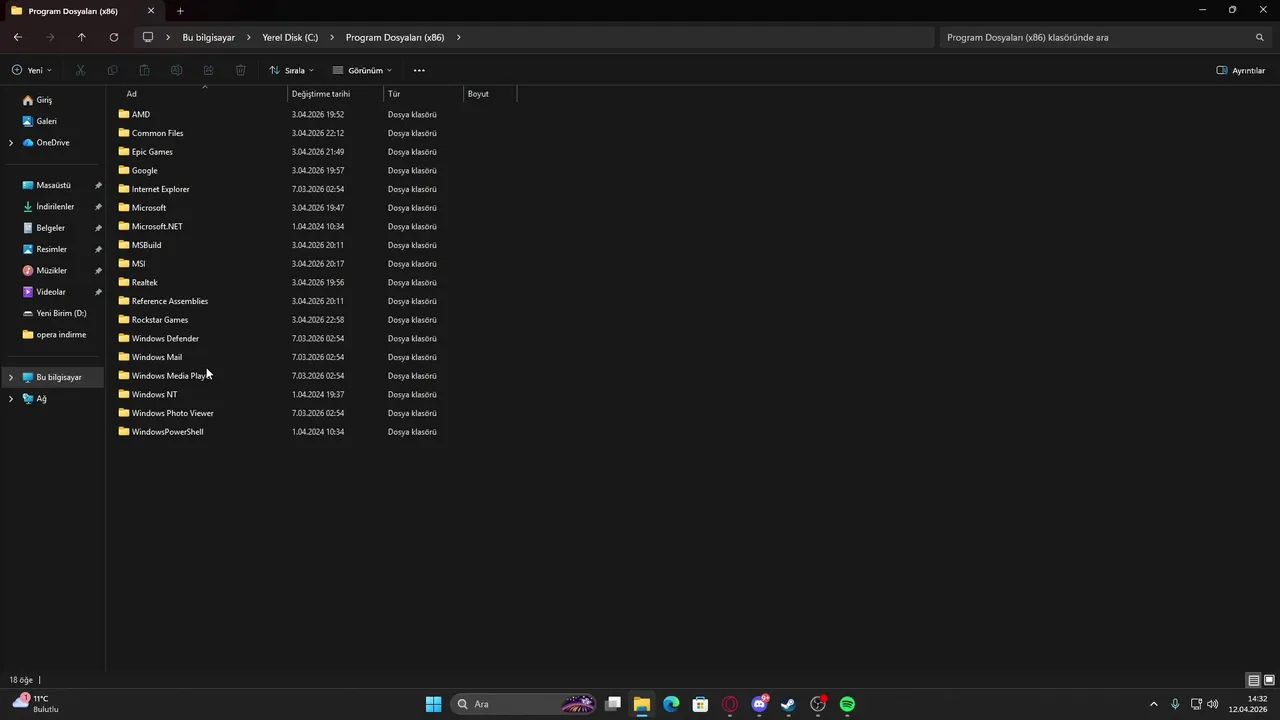Click the Share icon in the toolbar
The width and height of the screenshot is (1280, 720).
tap(208, 70)
